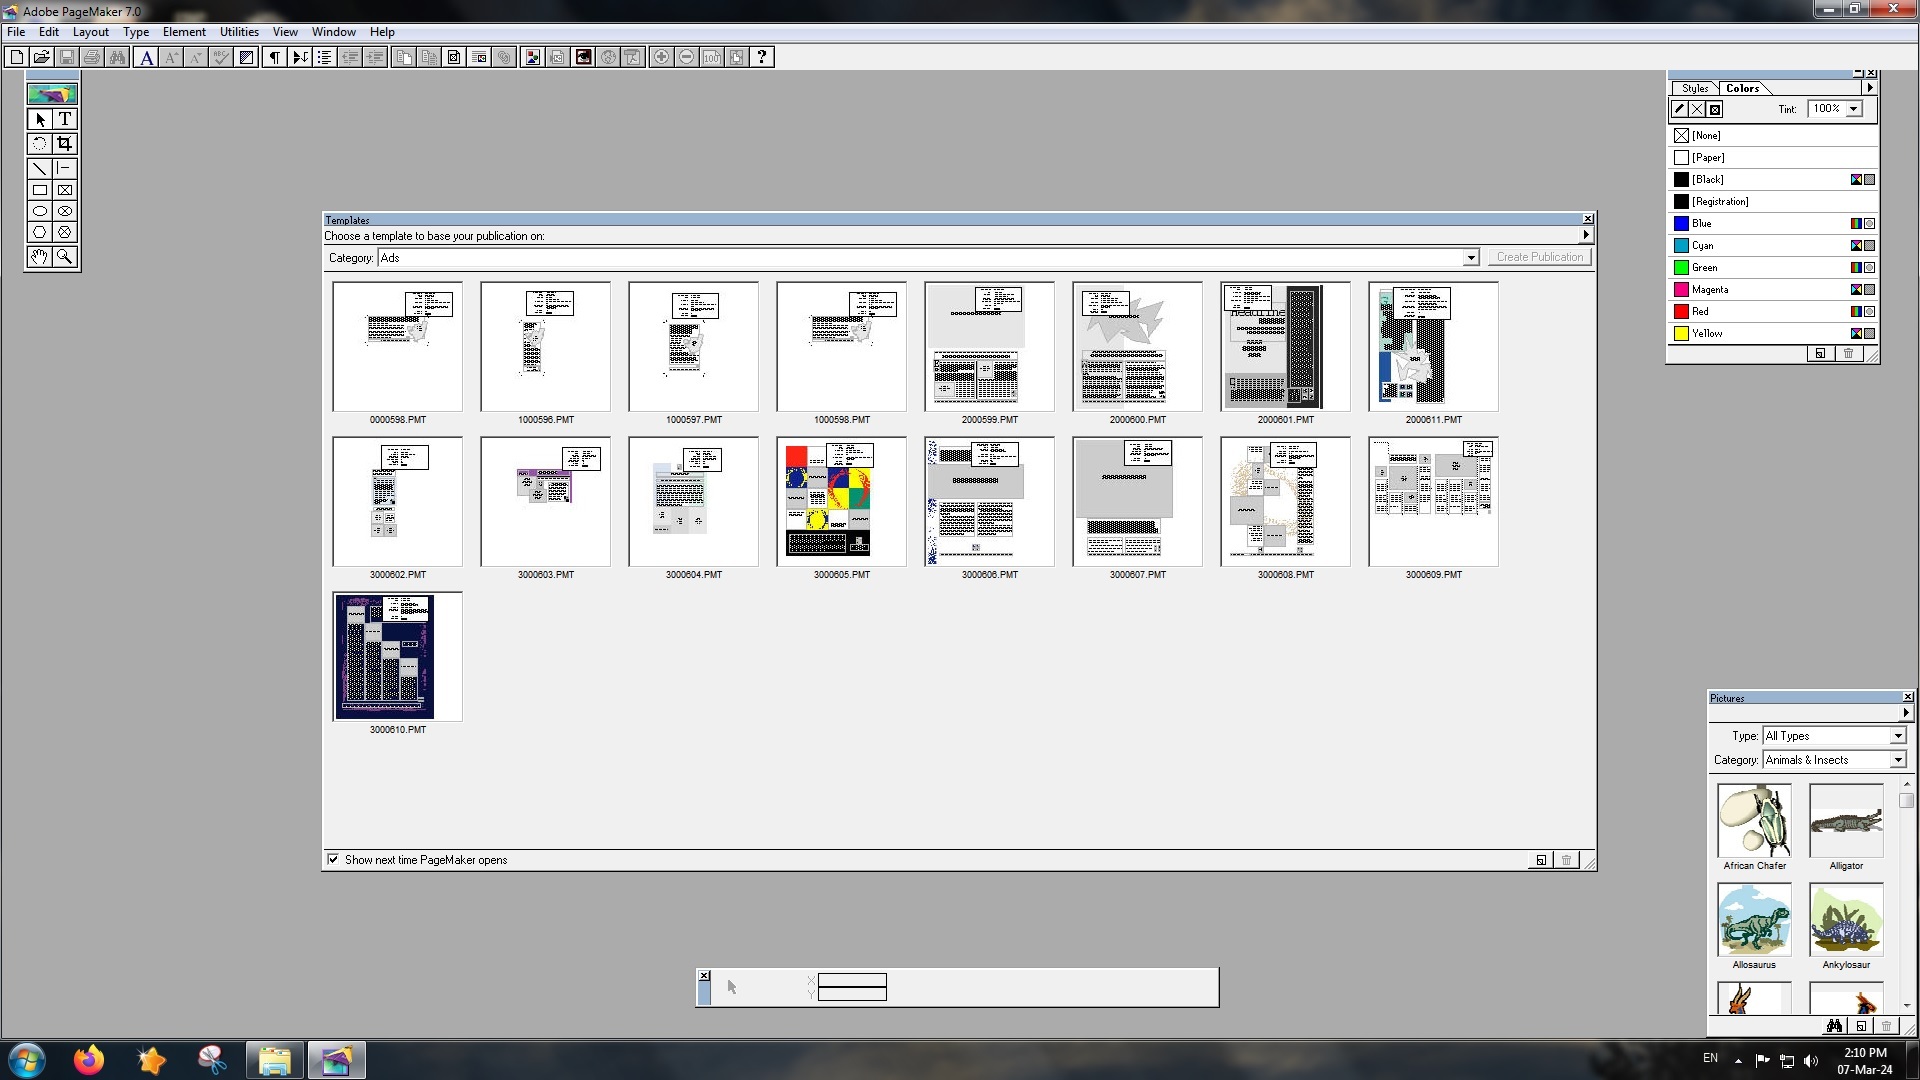Open the Layout menu
1920x1080 pixels.
90,32
